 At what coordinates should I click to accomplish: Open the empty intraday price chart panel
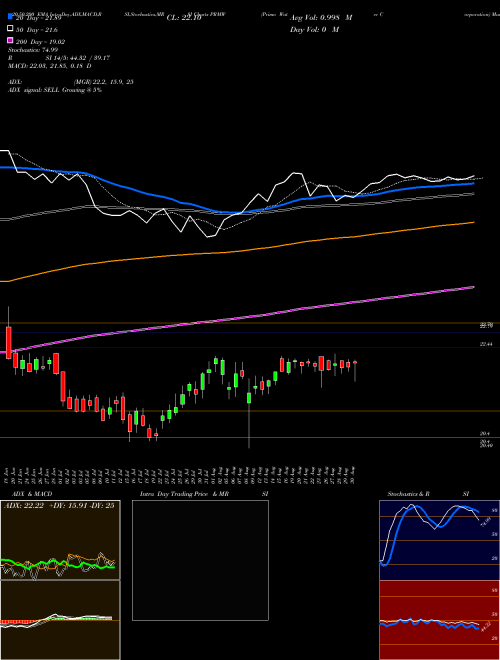[x=200, y=560]
